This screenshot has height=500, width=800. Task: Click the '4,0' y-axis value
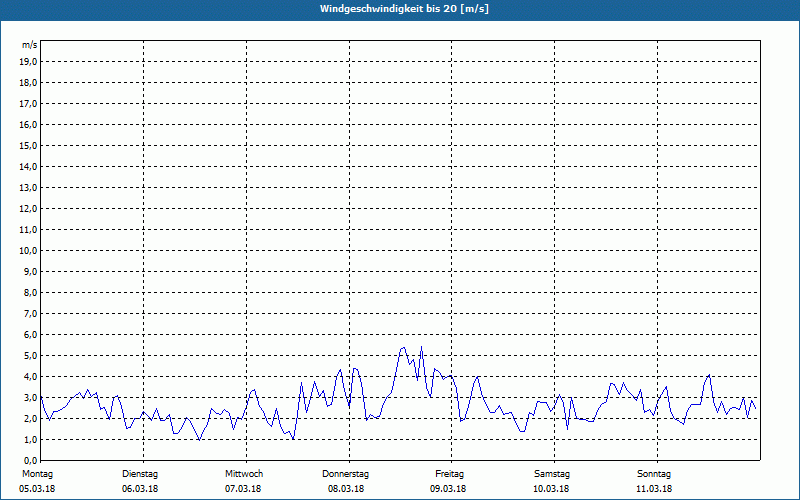click(x=30, y=377)
